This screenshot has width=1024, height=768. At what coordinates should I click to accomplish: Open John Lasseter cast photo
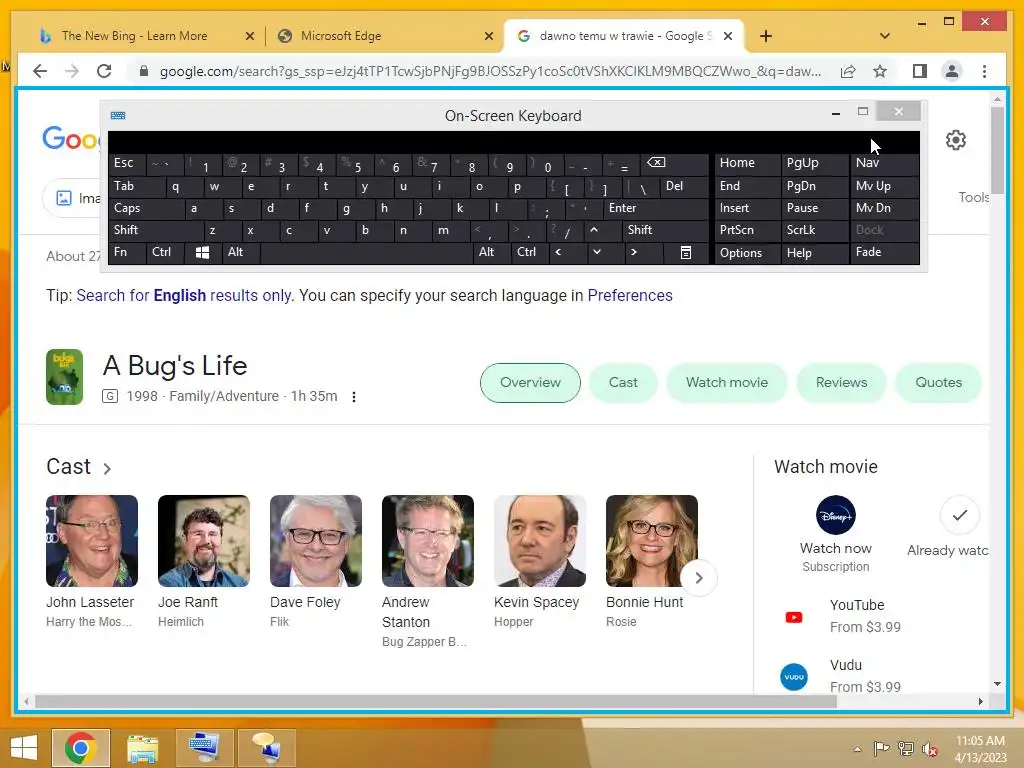click(92, 541)
